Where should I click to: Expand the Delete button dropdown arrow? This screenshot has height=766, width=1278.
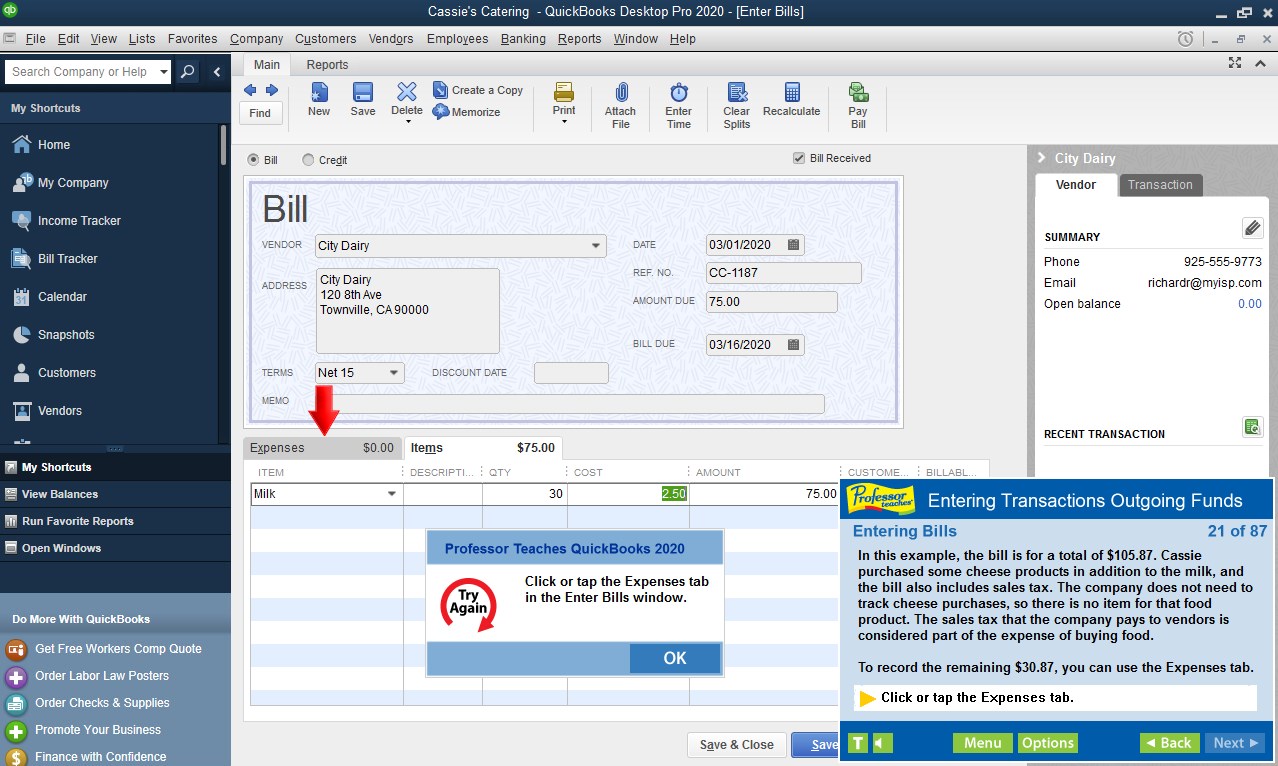coord(407,122)
